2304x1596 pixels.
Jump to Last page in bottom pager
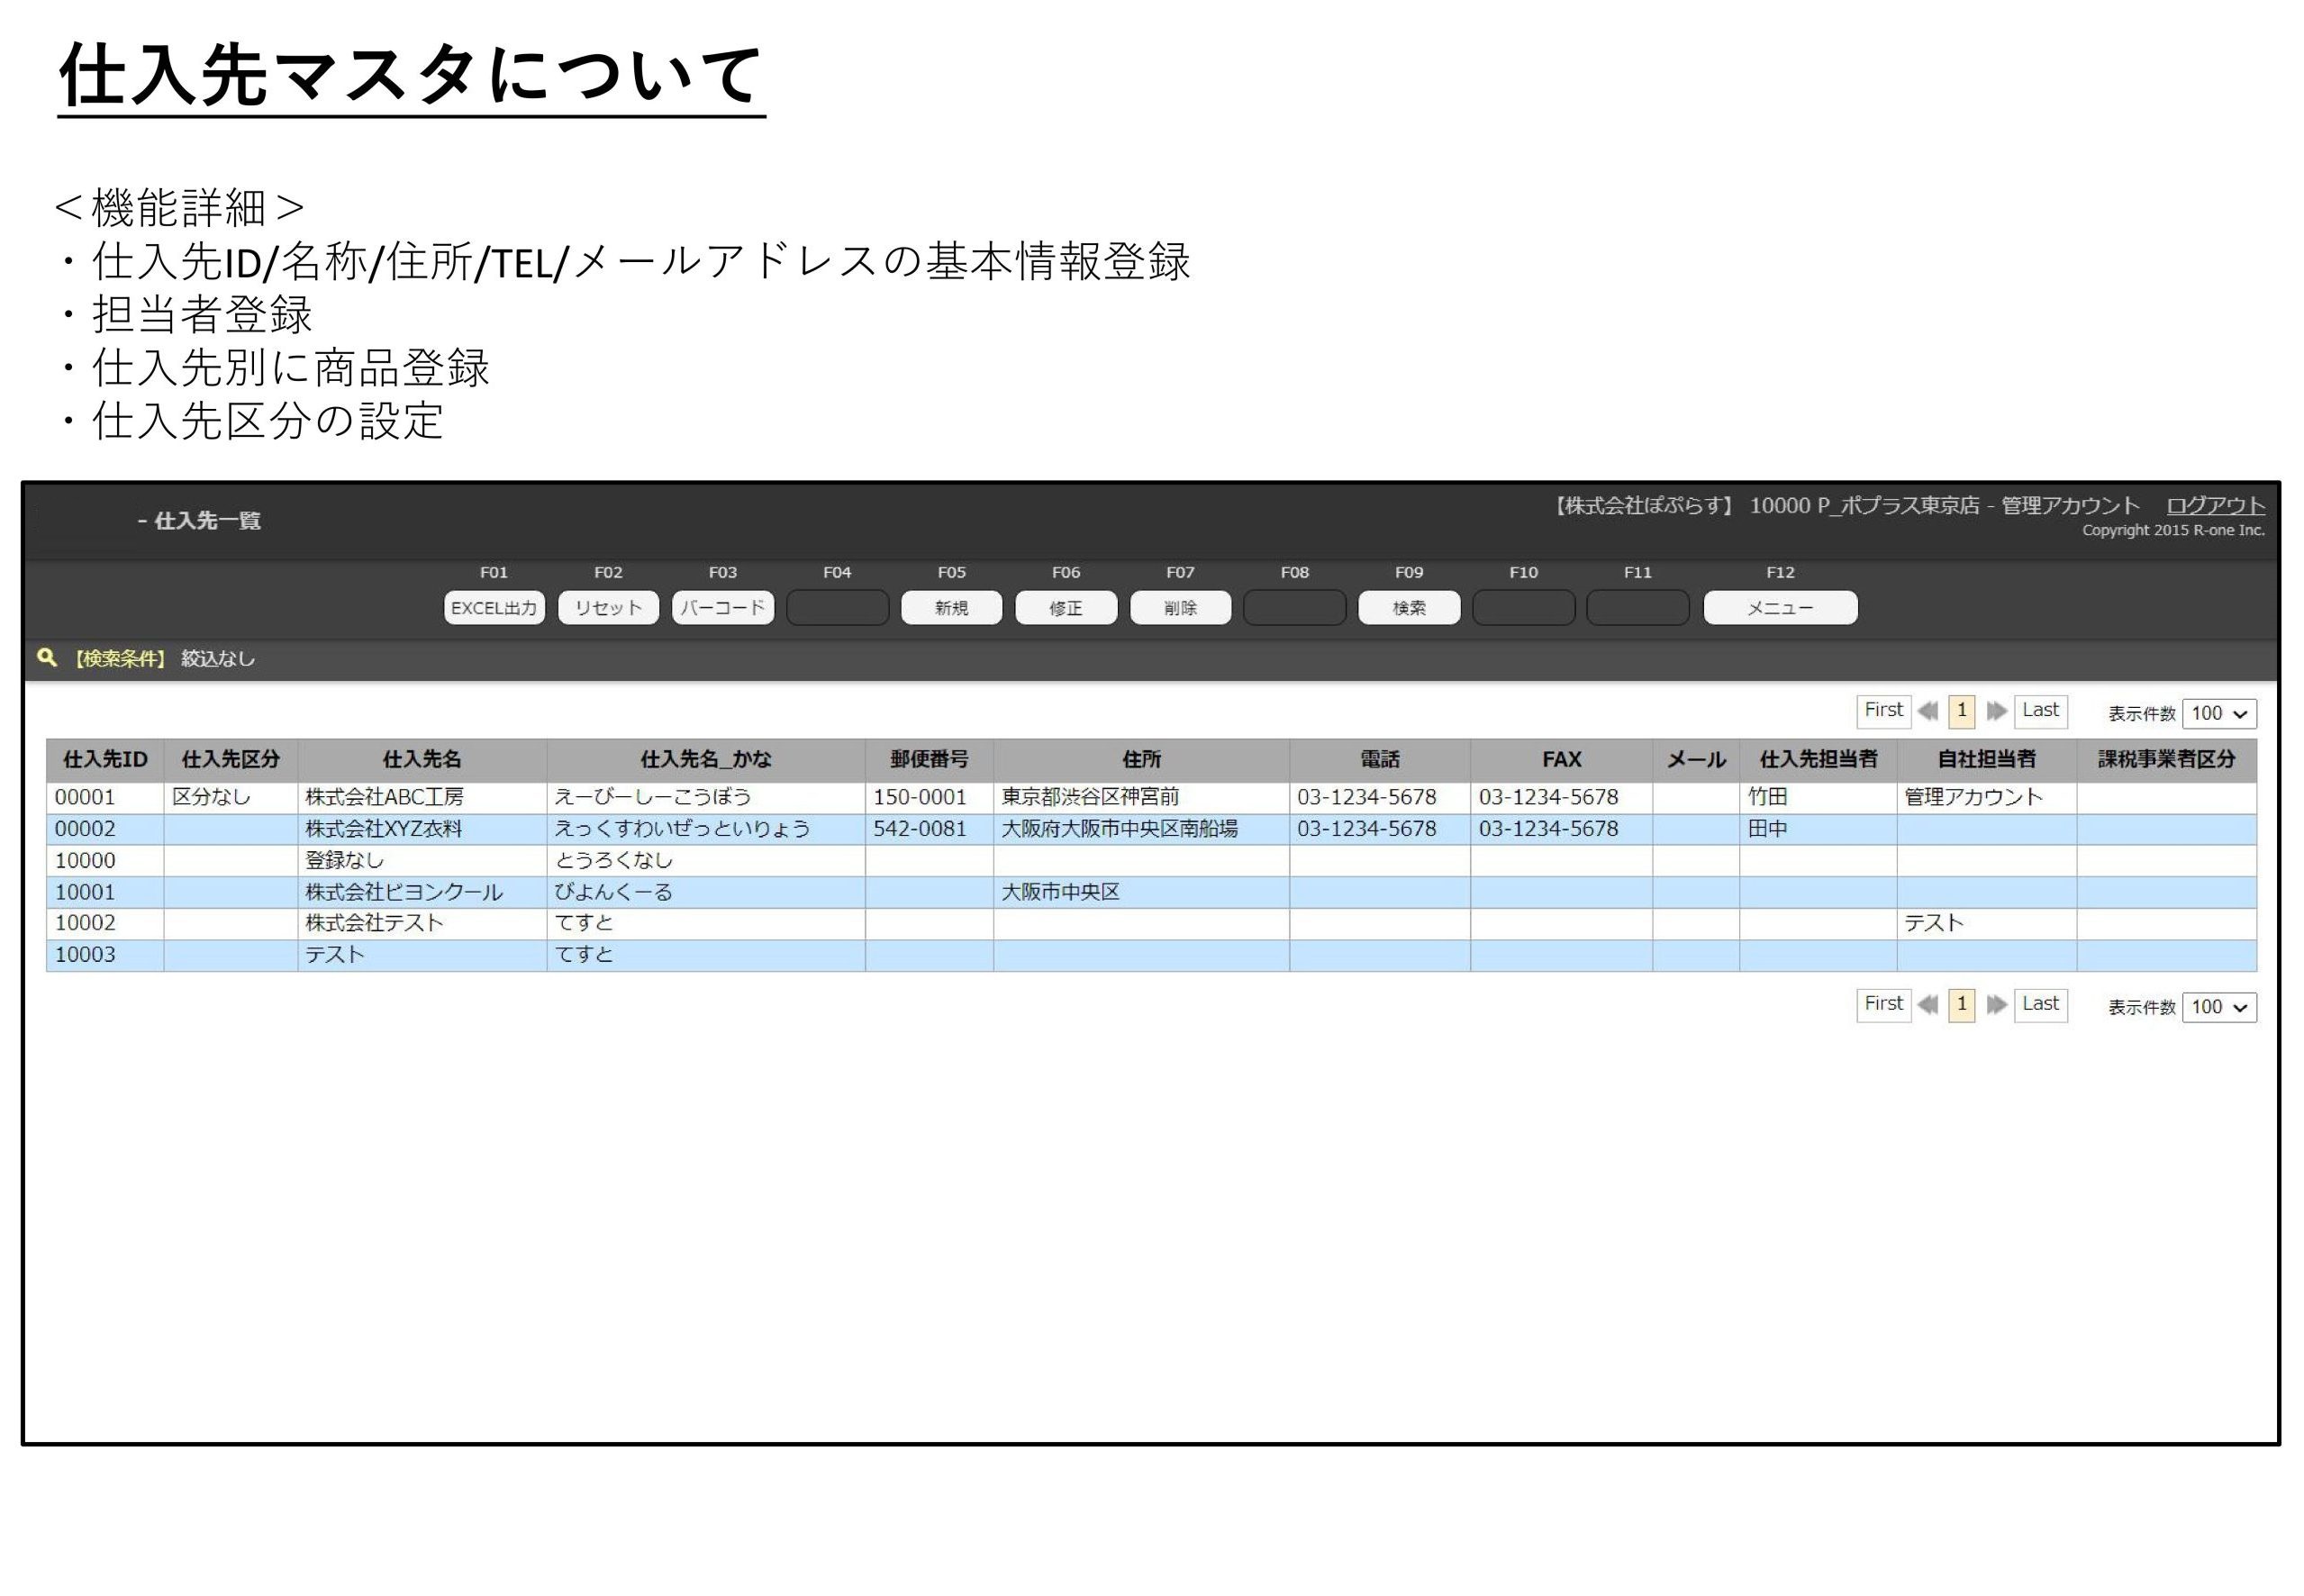(x=2040, y=1004)
